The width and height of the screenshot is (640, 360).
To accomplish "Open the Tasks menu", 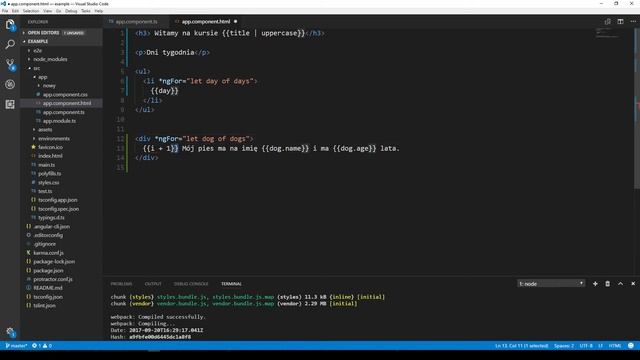I will pyautogui.click(x=86, y=11).
